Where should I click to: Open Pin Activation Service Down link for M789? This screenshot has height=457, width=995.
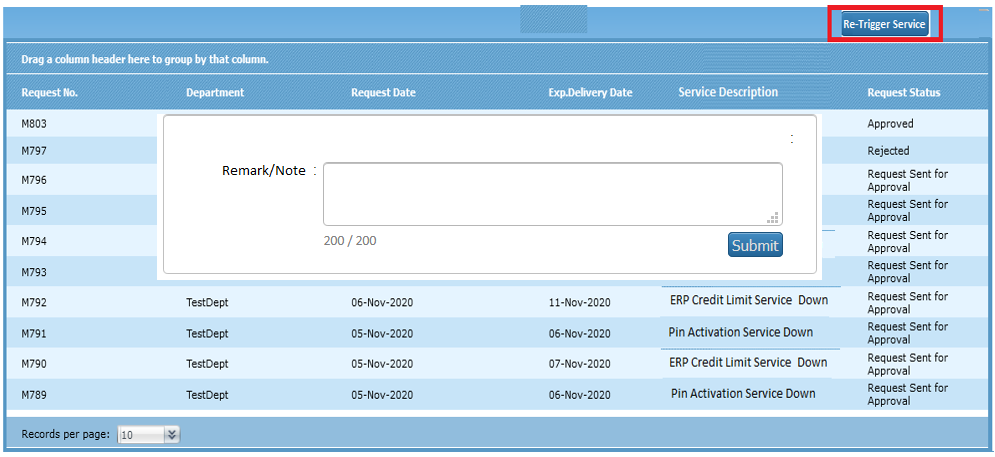click(743, 393)
